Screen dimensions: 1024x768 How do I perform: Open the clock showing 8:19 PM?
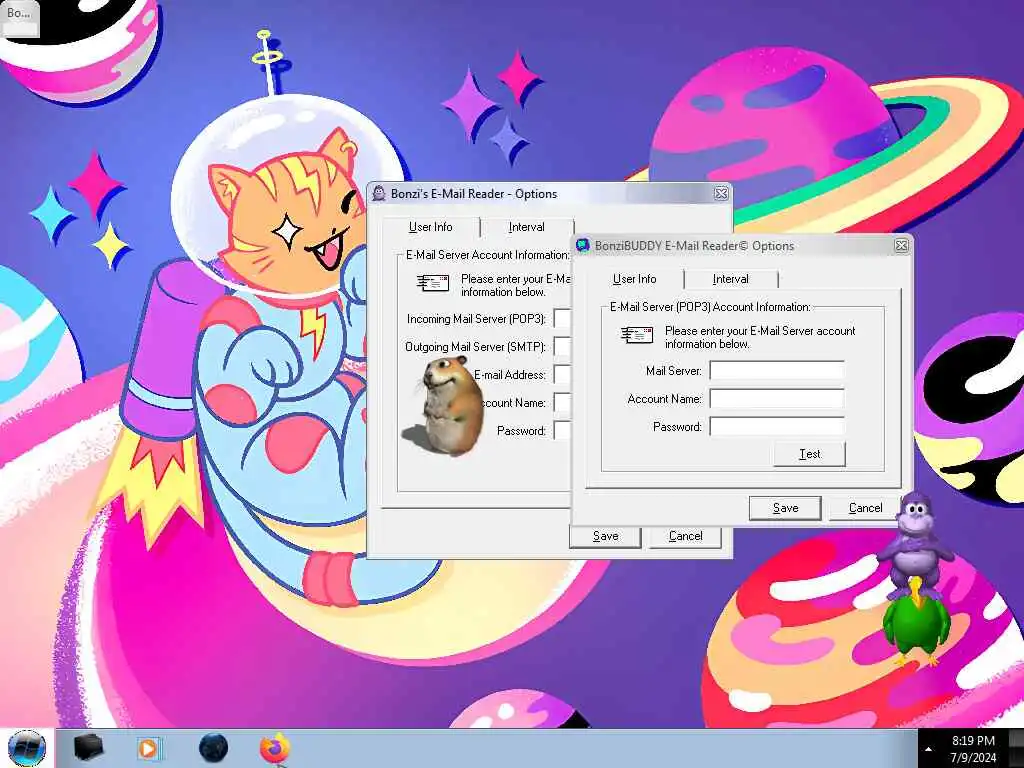[x=973, y=748]
